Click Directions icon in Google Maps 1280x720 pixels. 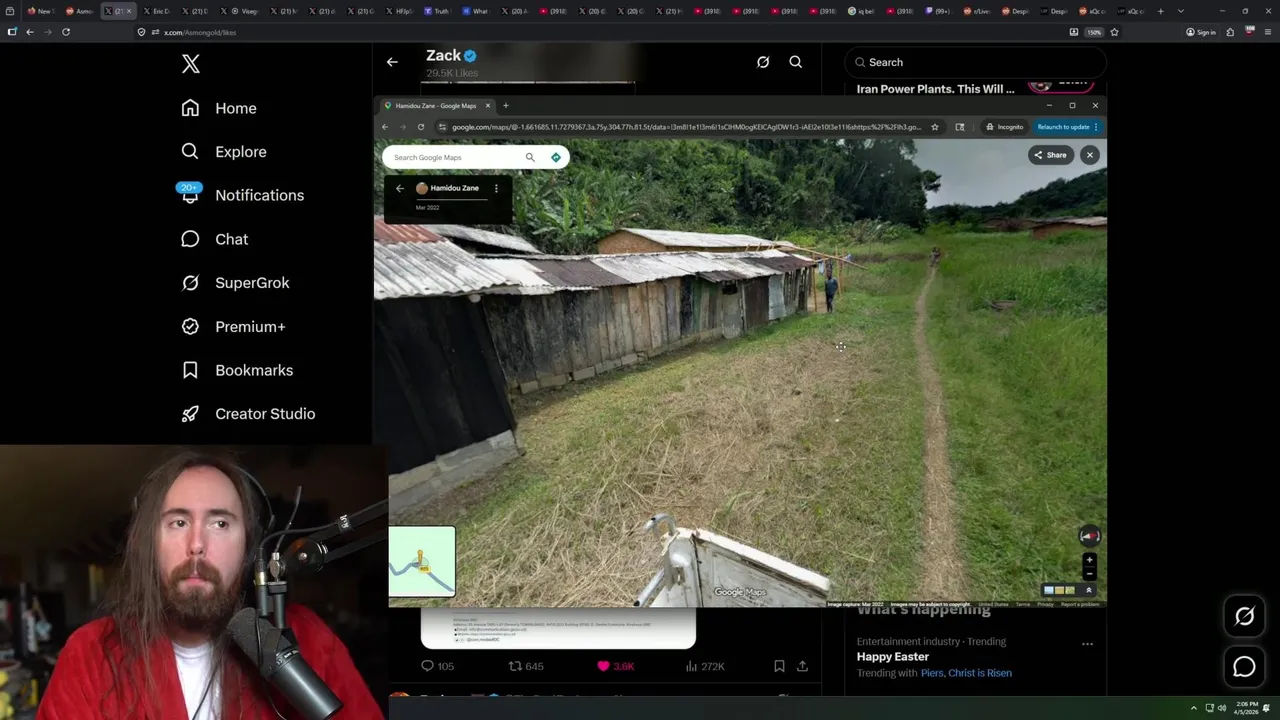click(x=556, y=157)
